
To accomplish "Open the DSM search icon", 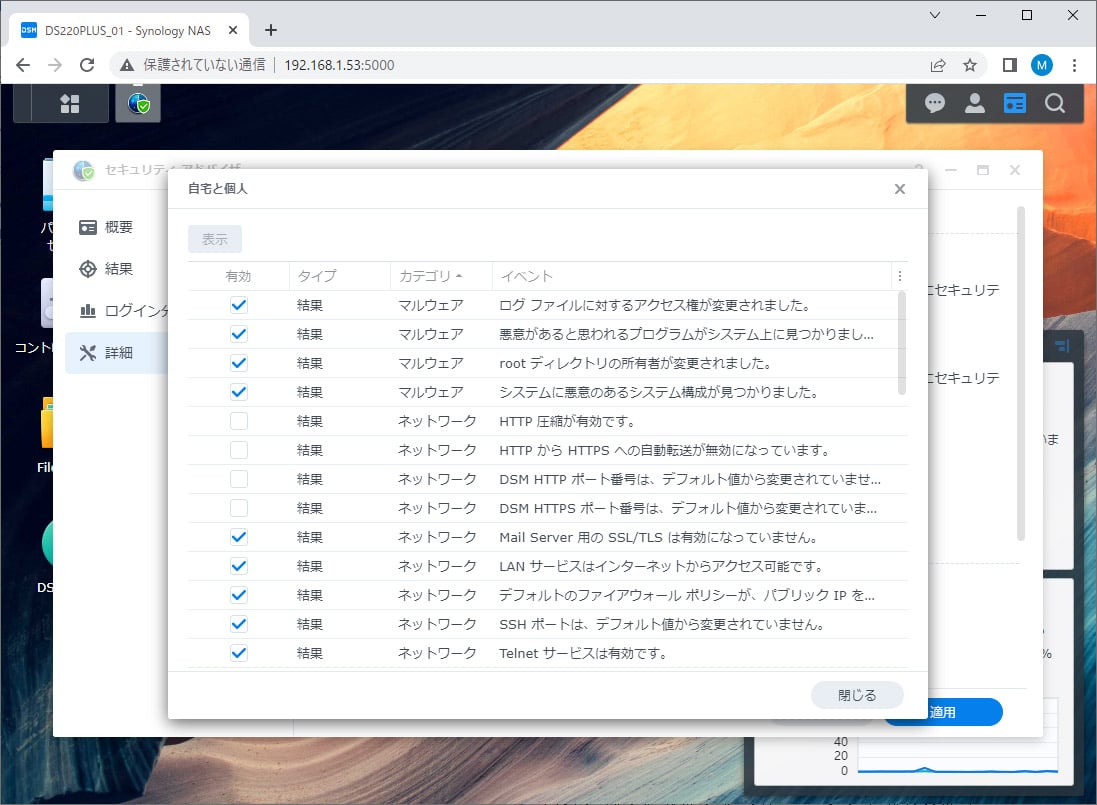I will point(1055,104).
